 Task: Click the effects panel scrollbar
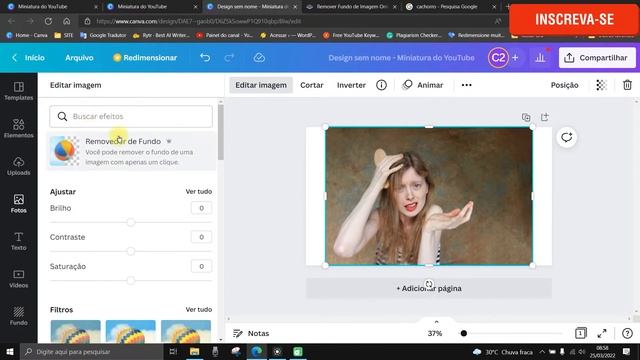[221, 132]
